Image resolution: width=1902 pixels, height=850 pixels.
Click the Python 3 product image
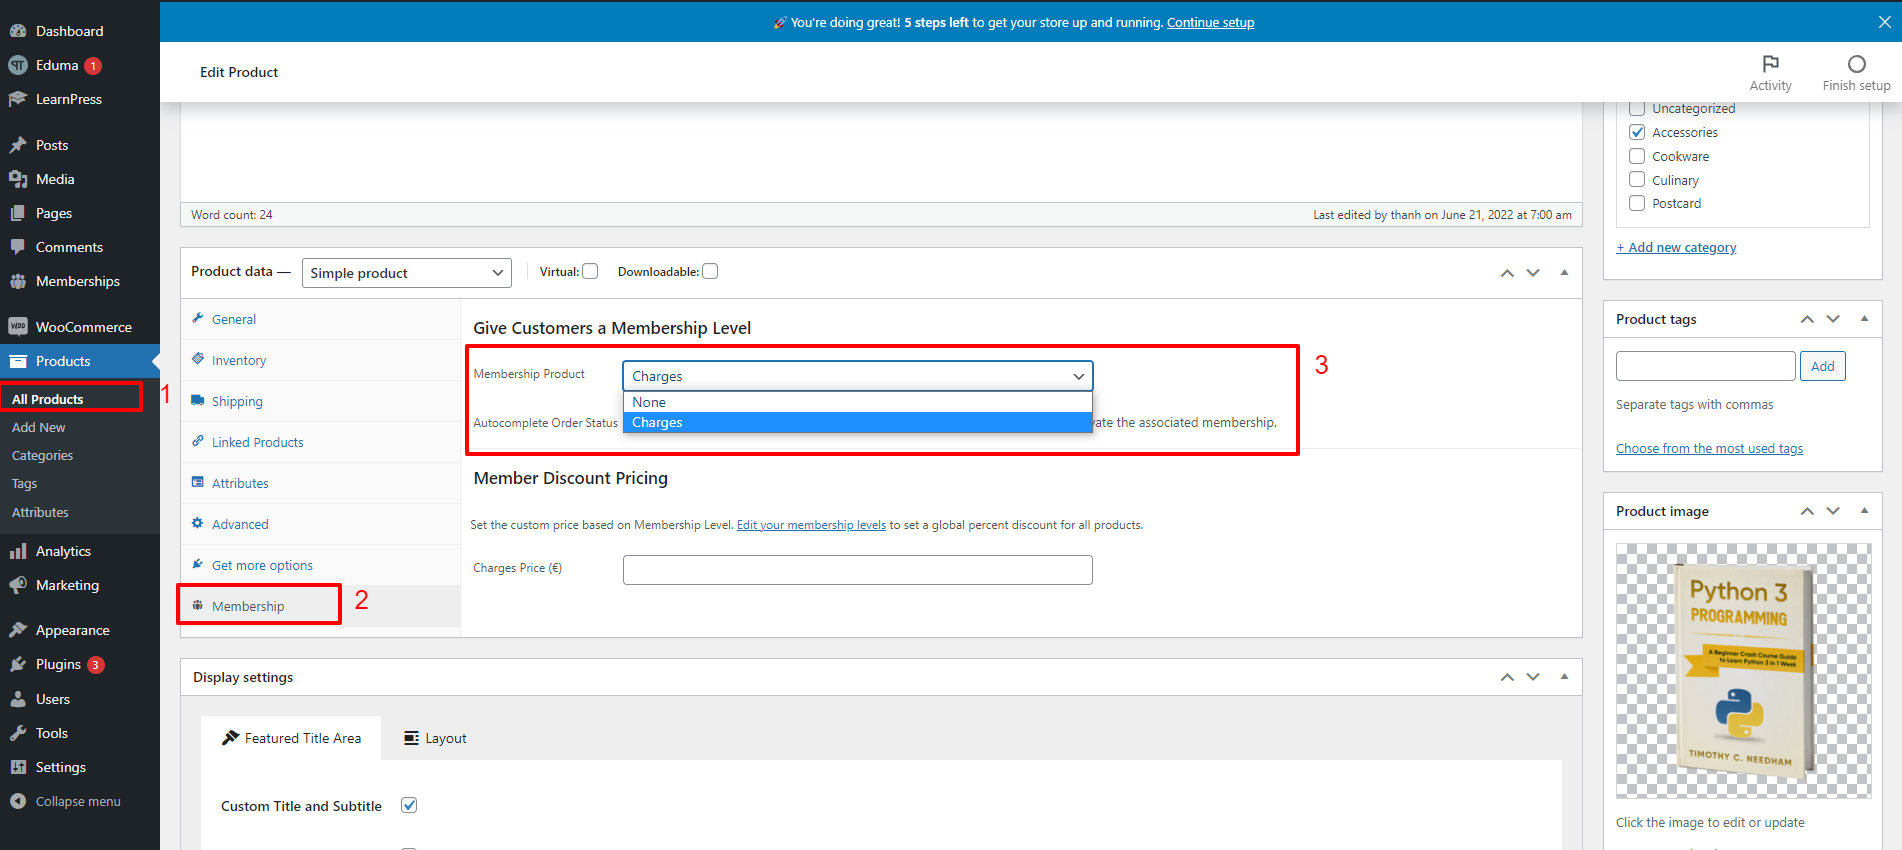(x=1743, y=670)
